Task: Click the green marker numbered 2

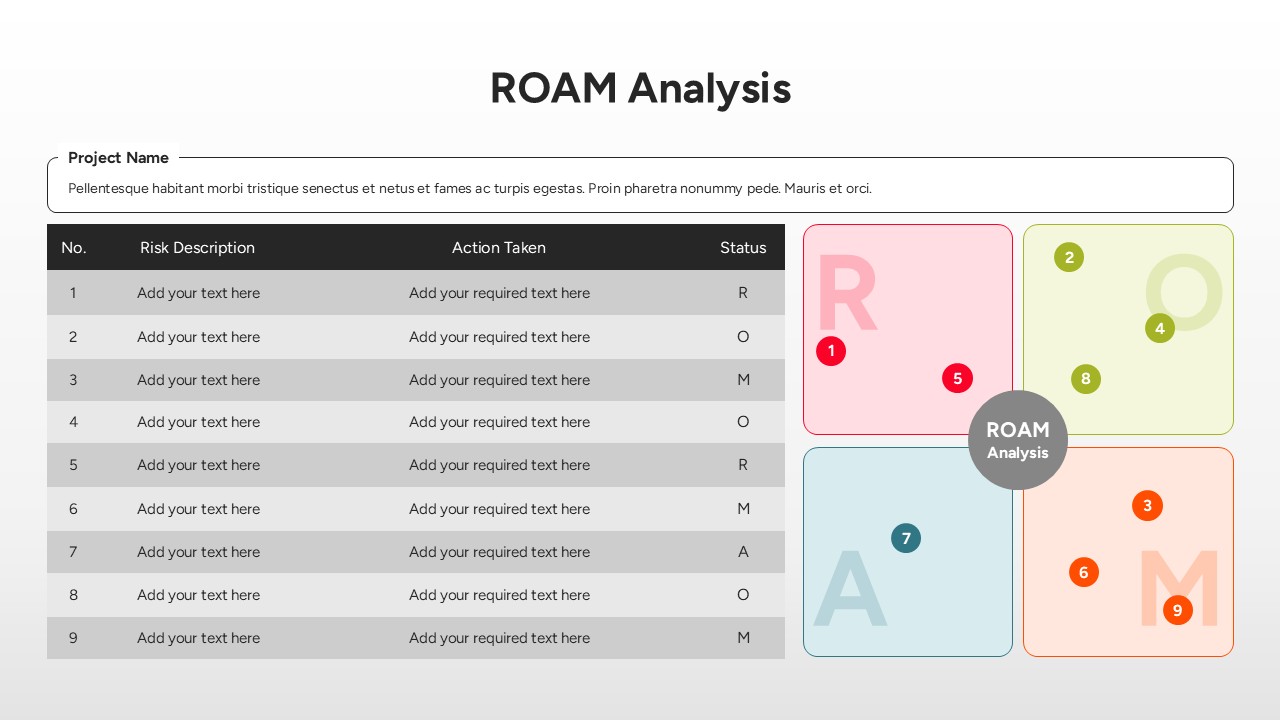Action: point(1069,257)
